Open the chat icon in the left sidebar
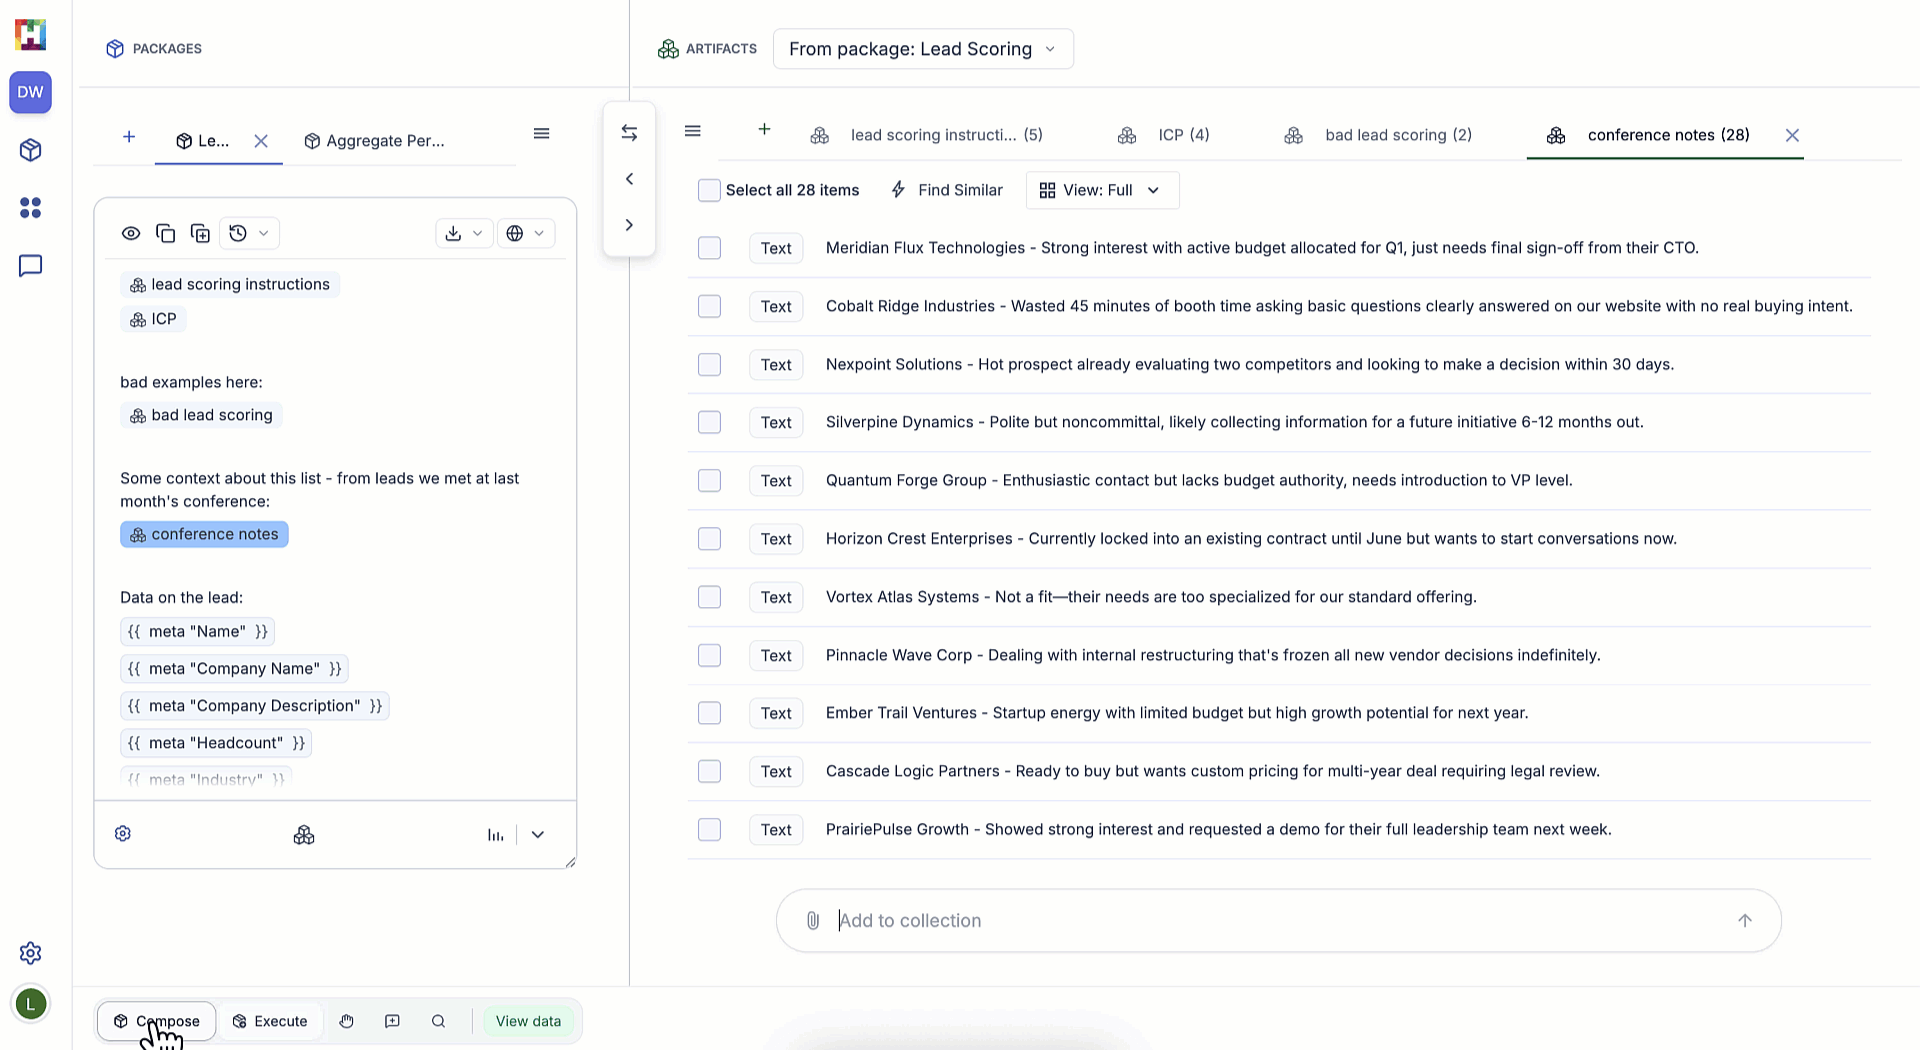The height and width of the screenshot is (1050, 1920). [30, 265]
